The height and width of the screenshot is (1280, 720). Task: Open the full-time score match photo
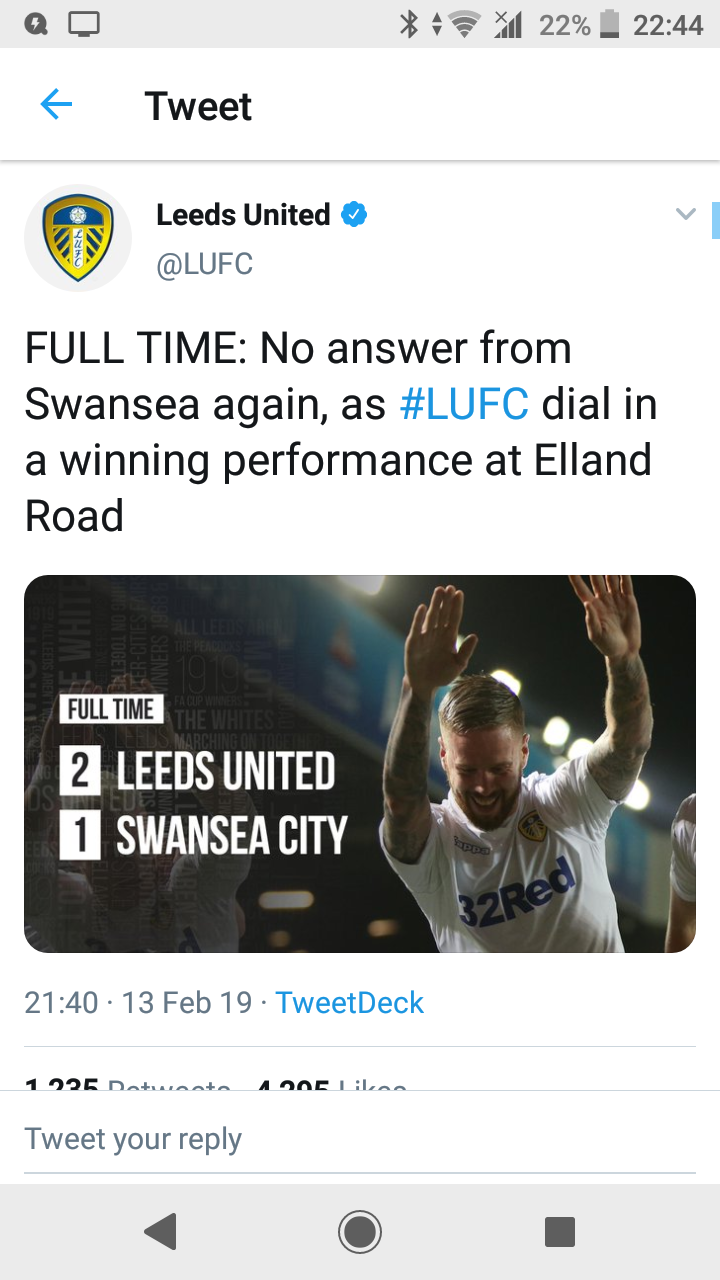tap(360, 763)
